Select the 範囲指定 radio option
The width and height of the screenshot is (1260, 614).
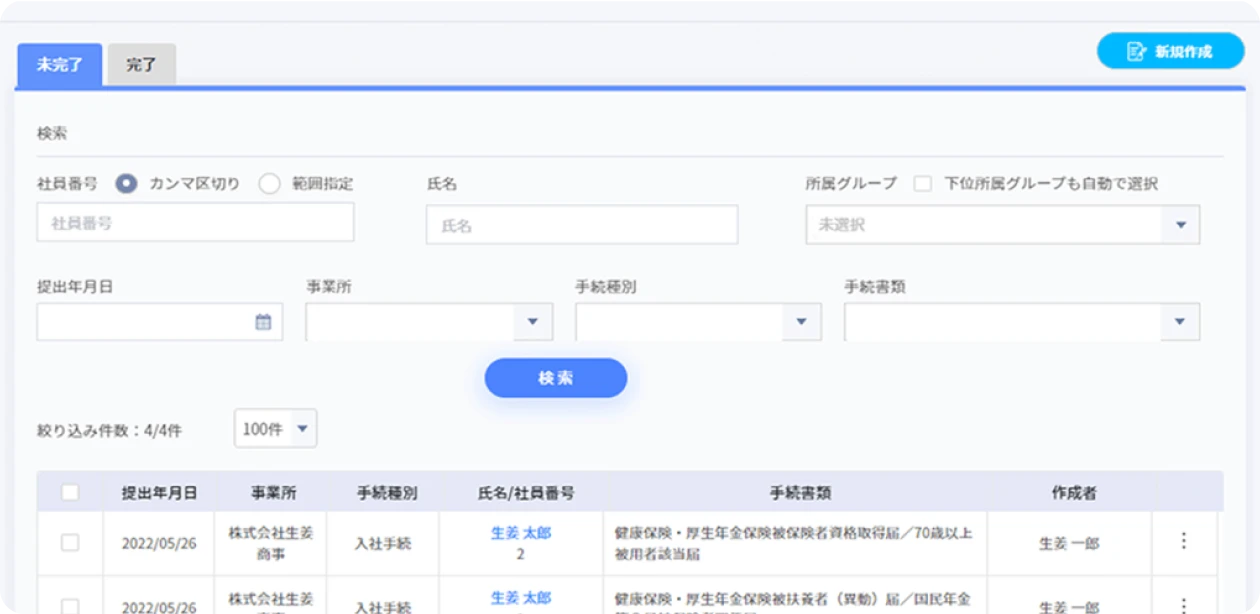[x=270, y=184]
